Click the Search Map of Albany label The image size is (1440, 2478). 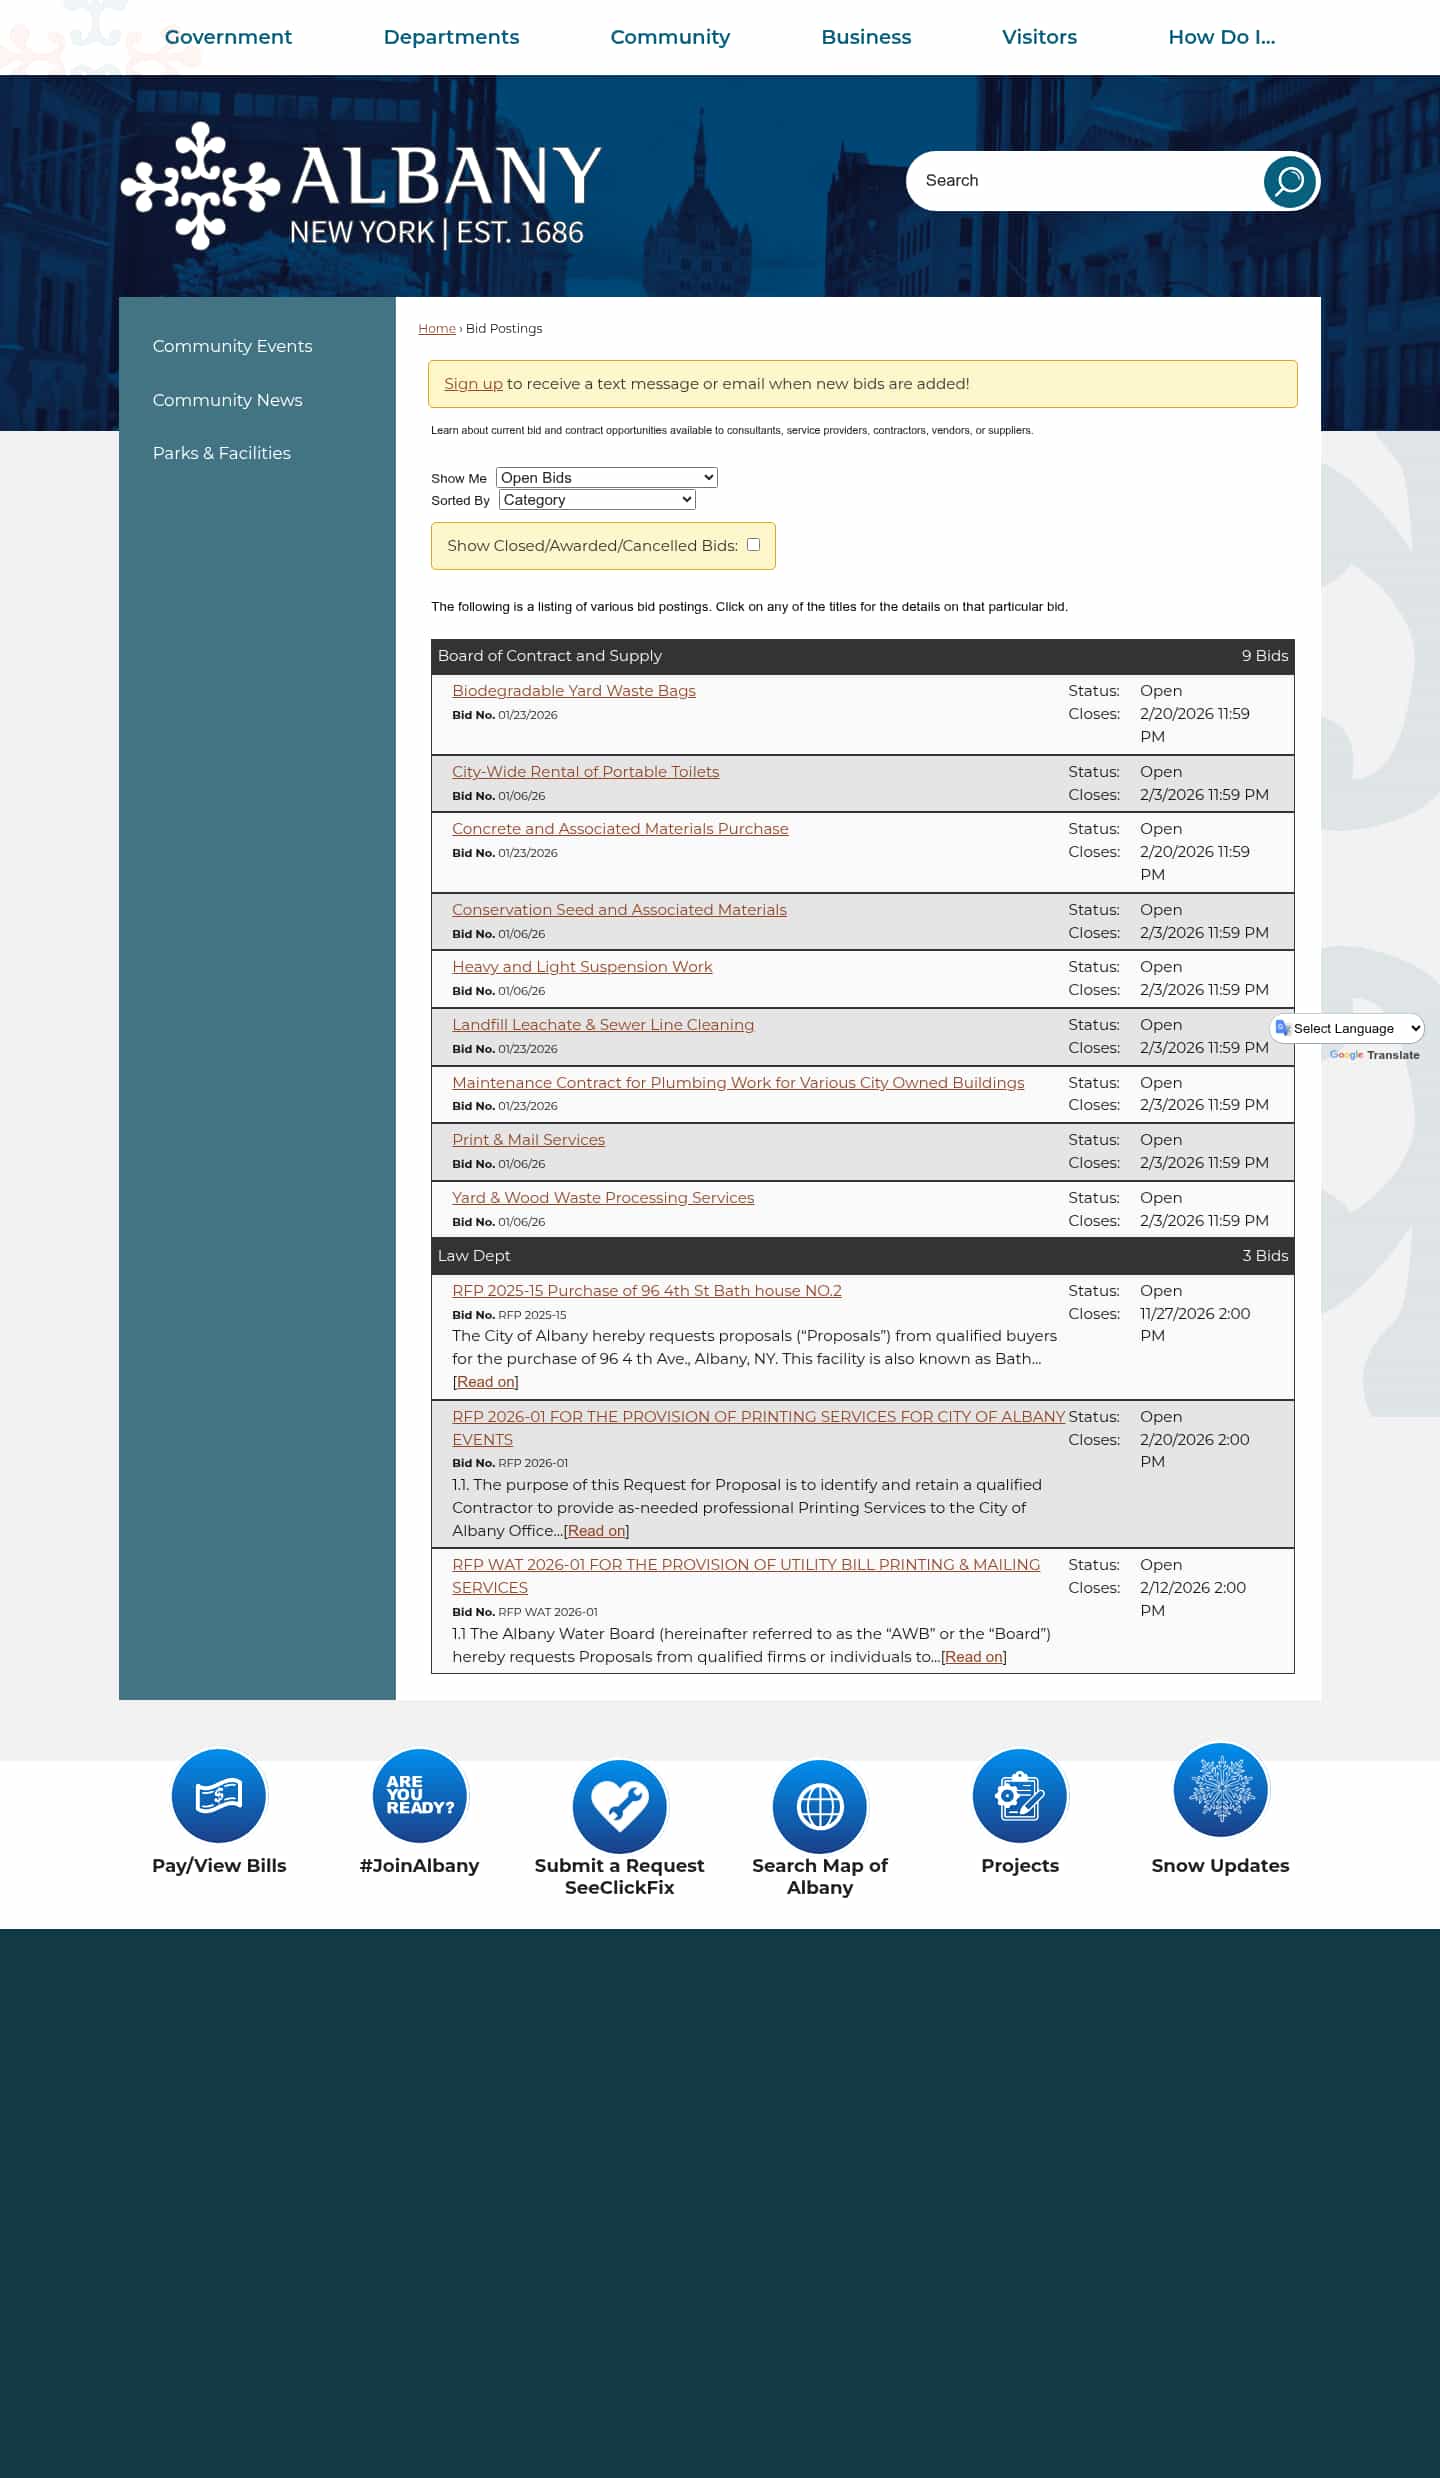820,1876
